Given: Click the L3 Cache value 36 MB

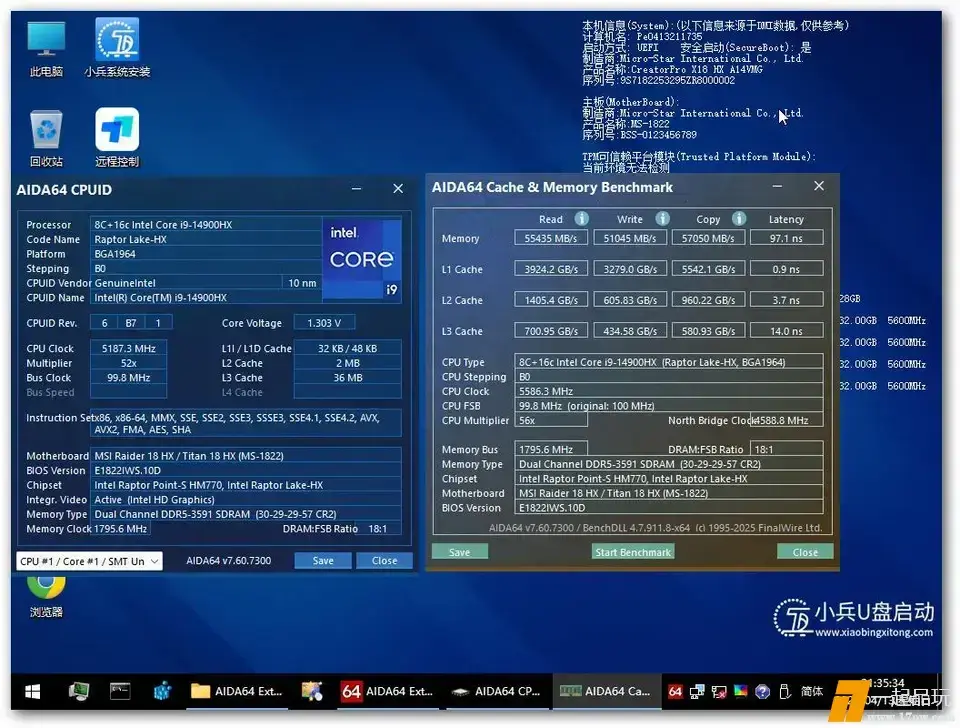Looking at the screenshot, I should (348, 378).
